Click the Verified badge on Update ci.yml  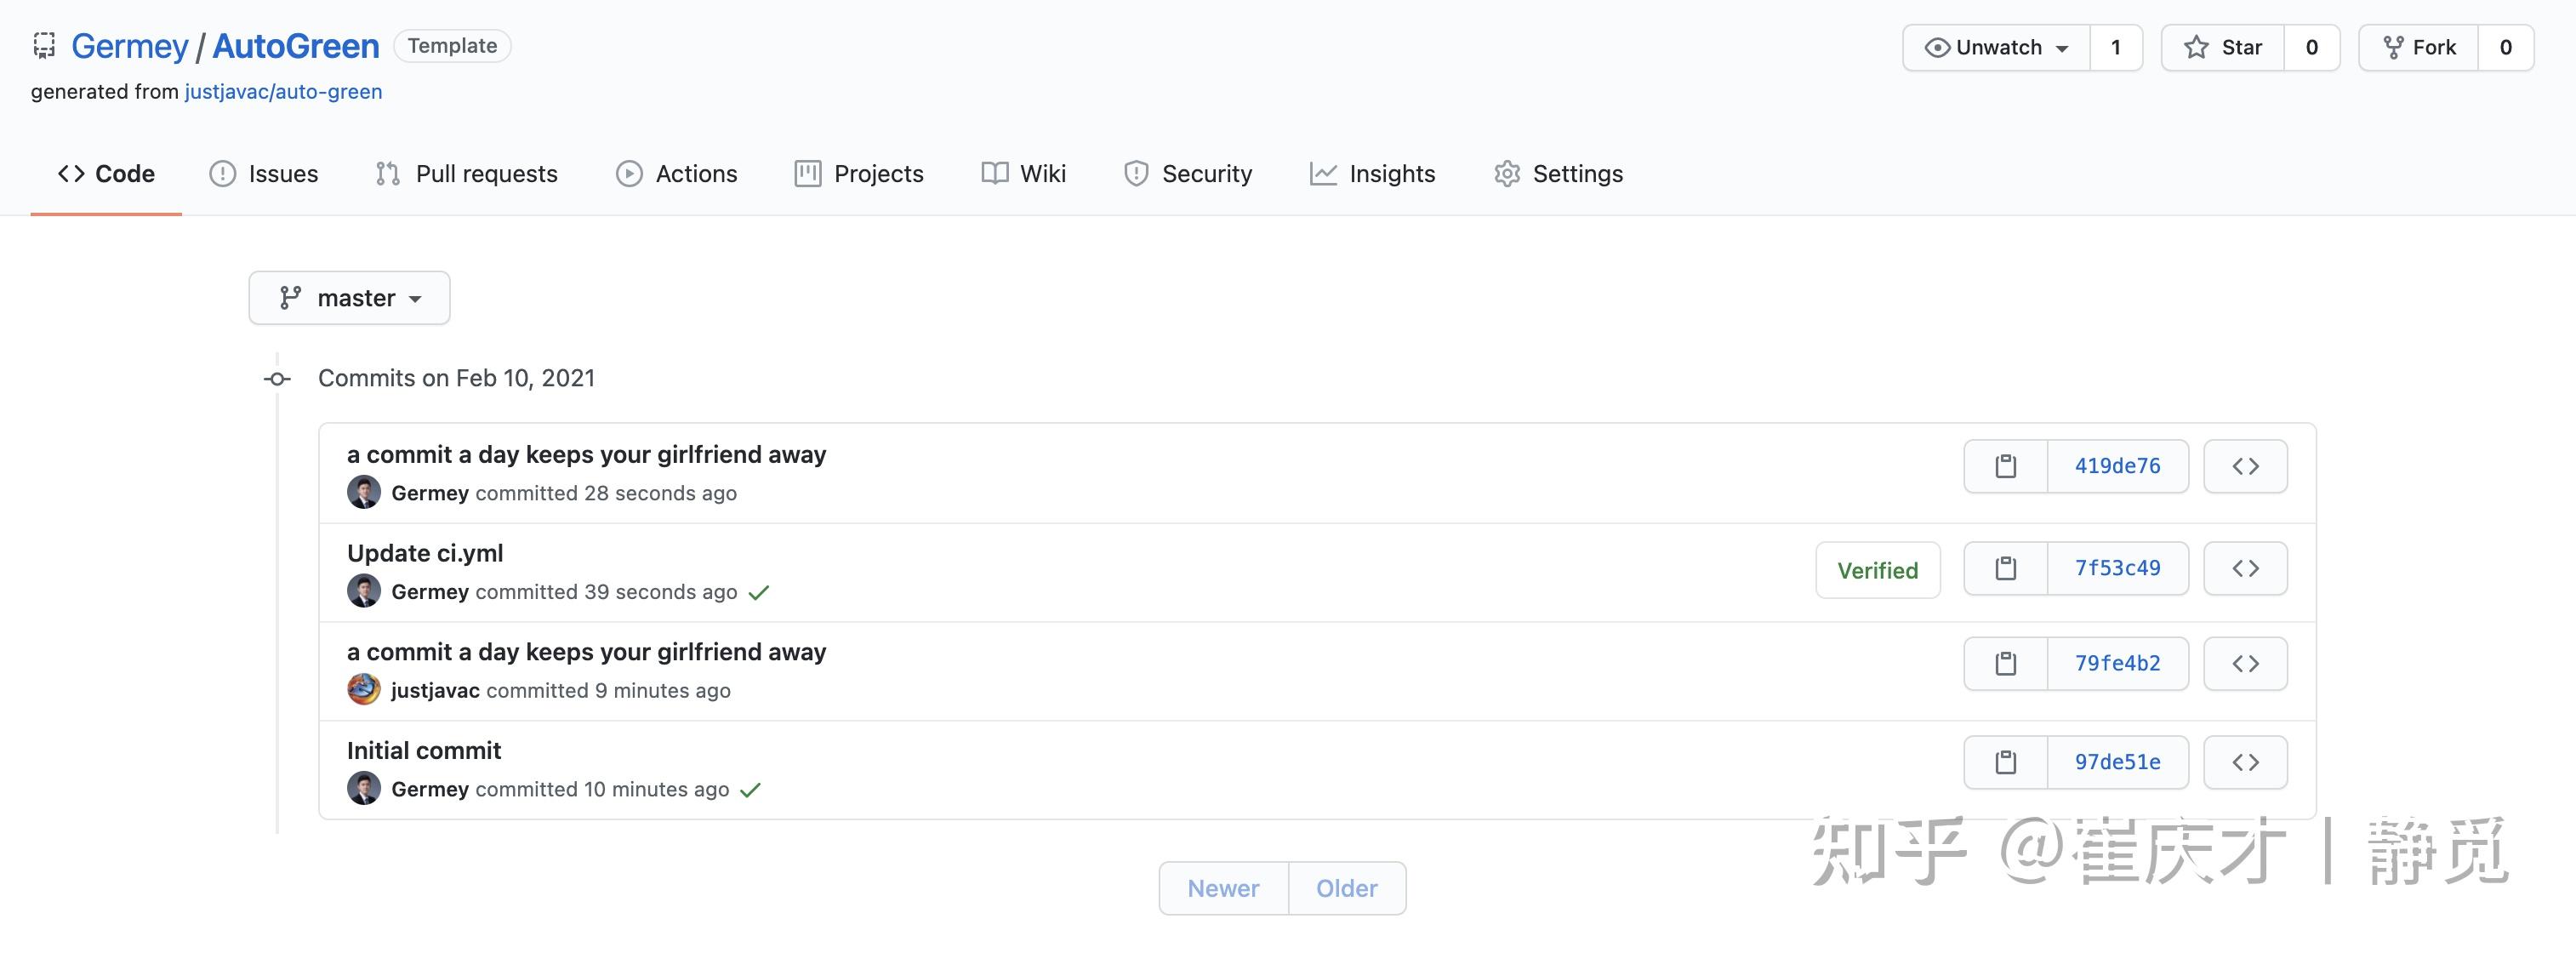[x=1877, y=570]
